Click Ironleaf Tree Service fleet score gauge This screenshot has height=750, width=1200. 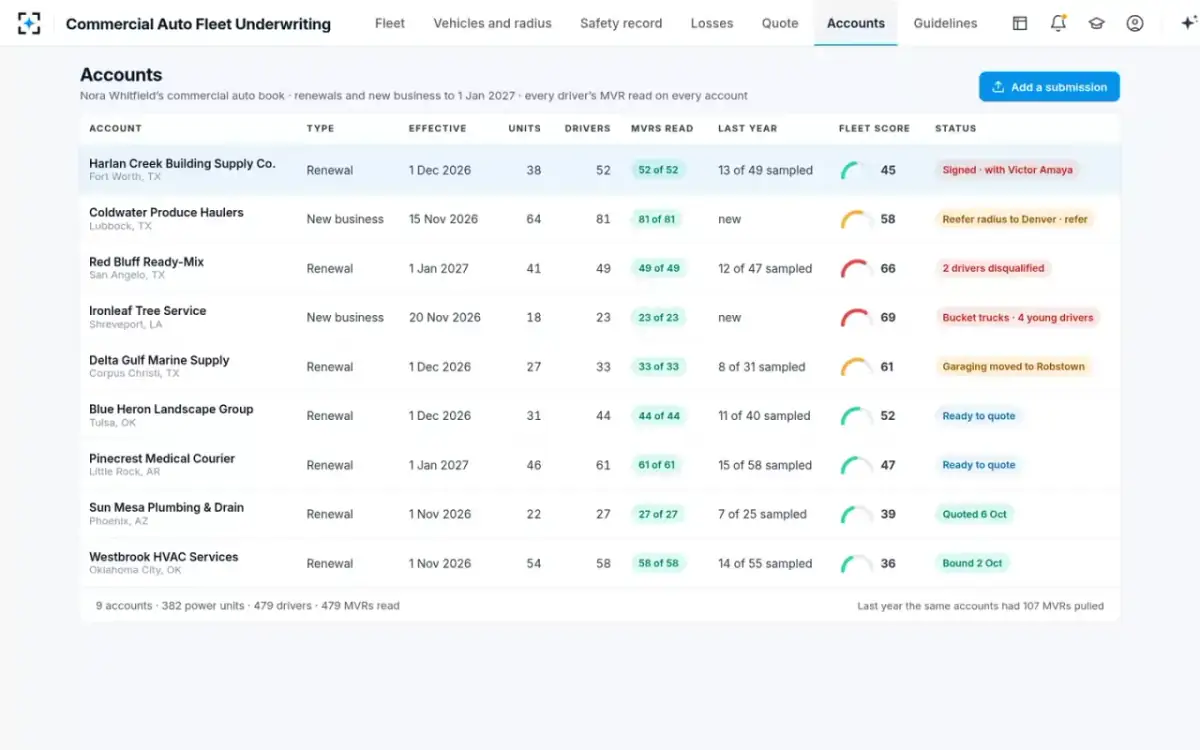pos(856,318)
